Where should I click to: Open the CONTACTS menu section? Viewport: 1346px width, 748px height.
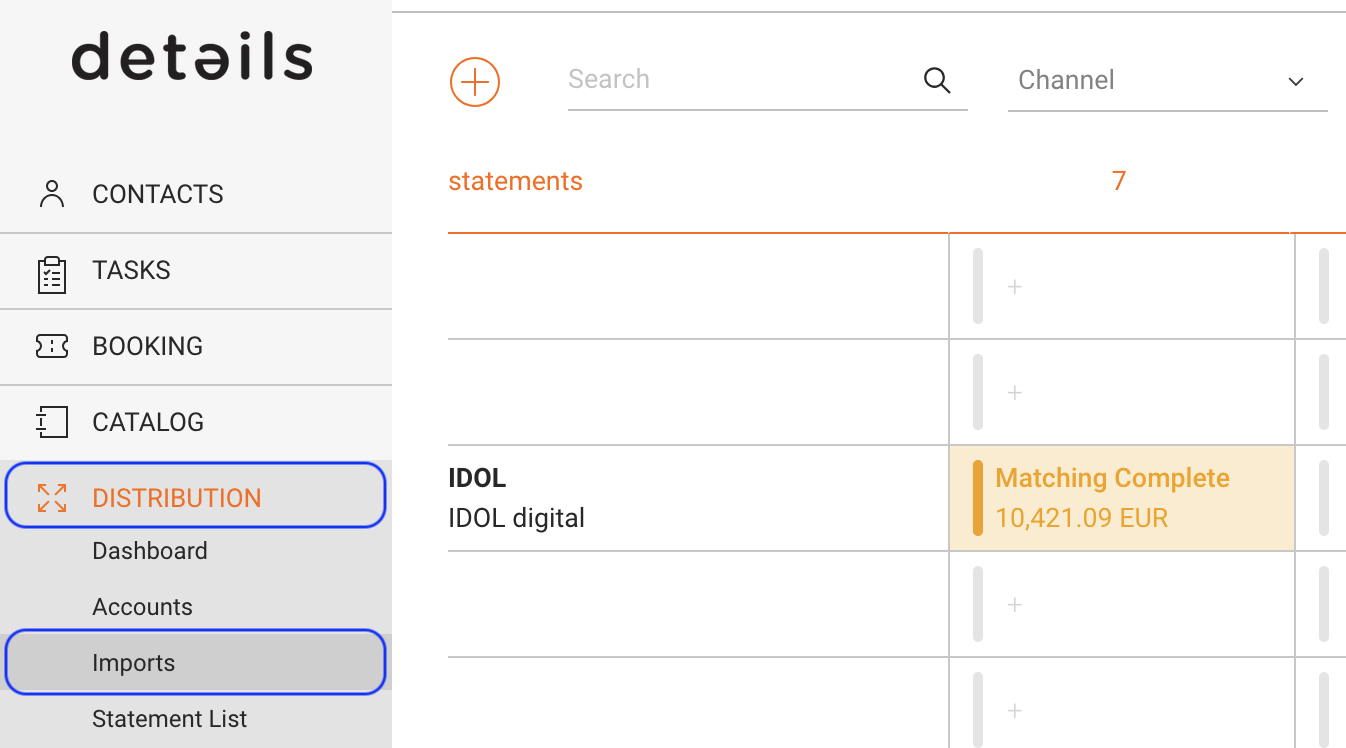(196, 194)
